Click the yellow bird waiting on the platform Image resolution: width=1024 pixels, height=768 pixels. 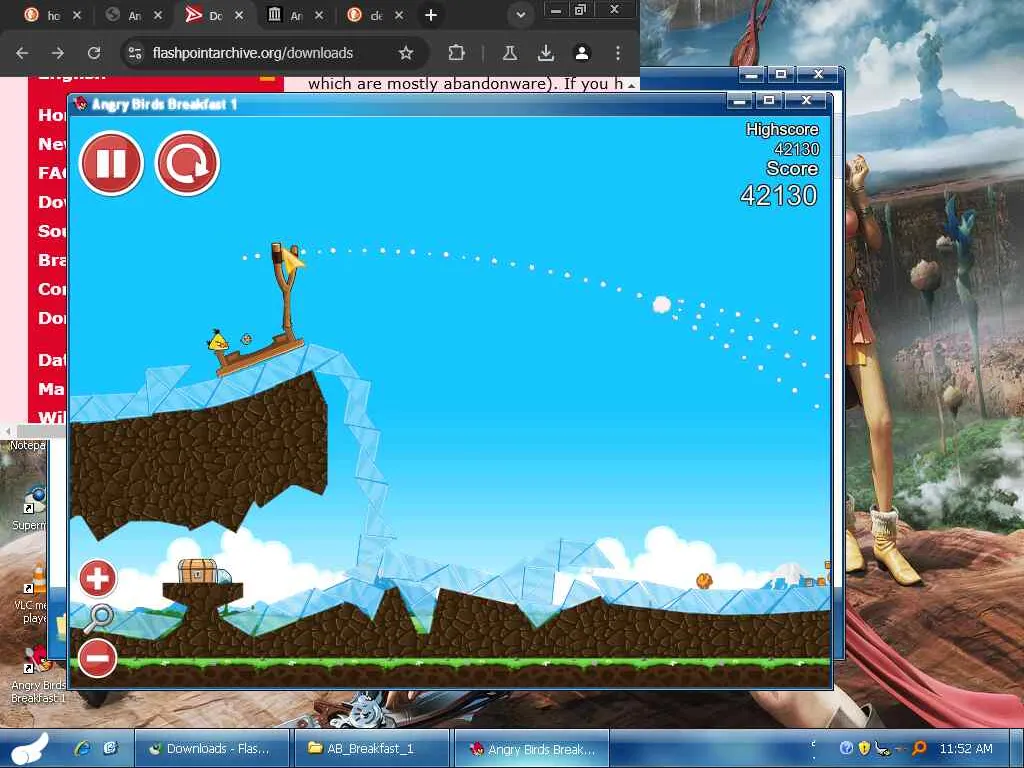[218, 340]
